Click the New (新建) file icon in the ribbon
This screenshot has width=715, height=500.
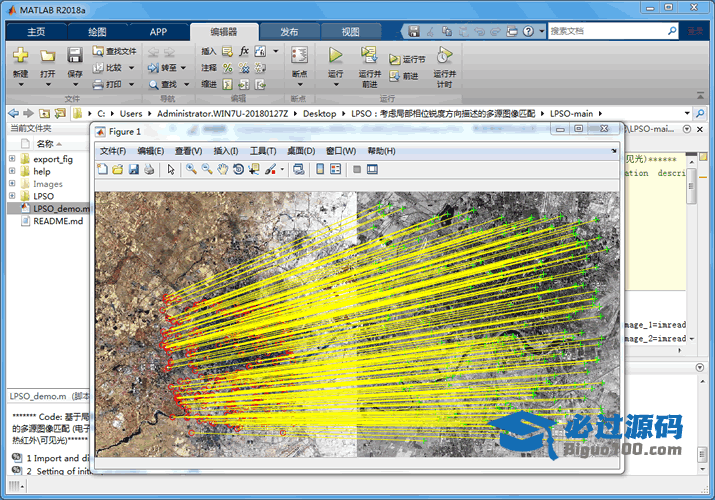pyautogui.click(x=20, y=56)
